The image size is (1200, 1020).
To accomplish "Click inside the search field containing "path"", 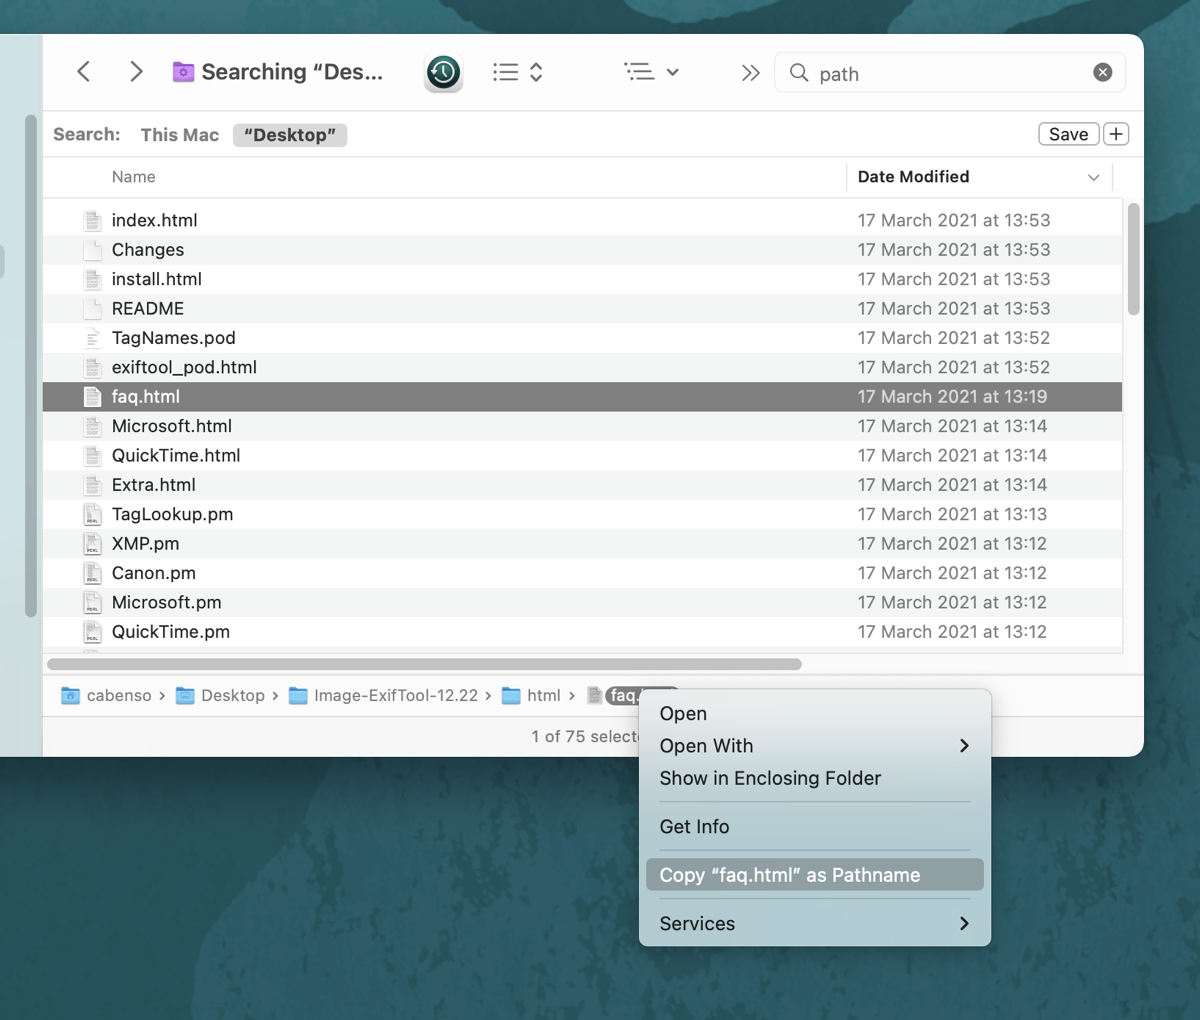I will click(940, 74).
